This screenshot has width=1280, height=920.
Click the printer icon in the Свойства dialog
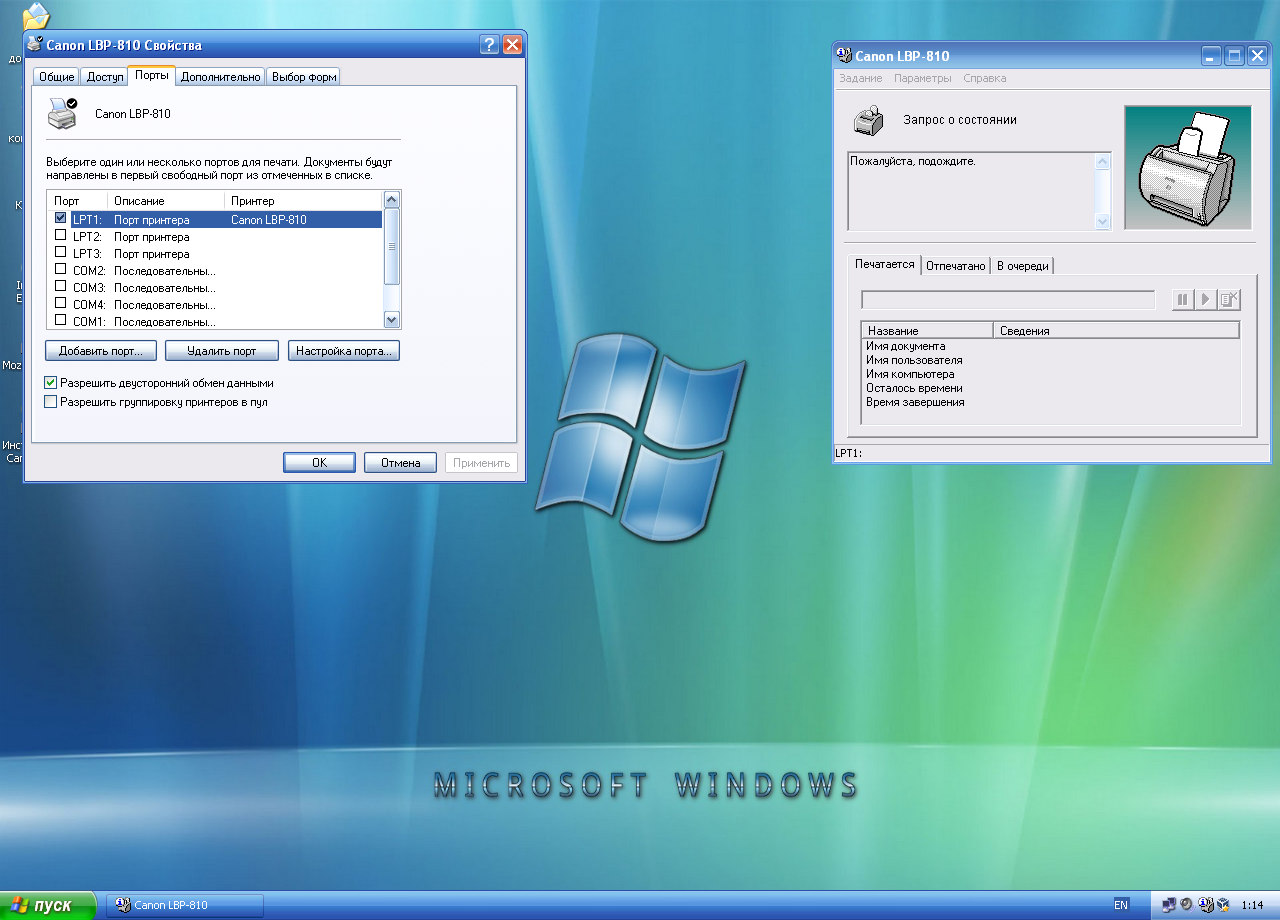(x=63, y=113)
